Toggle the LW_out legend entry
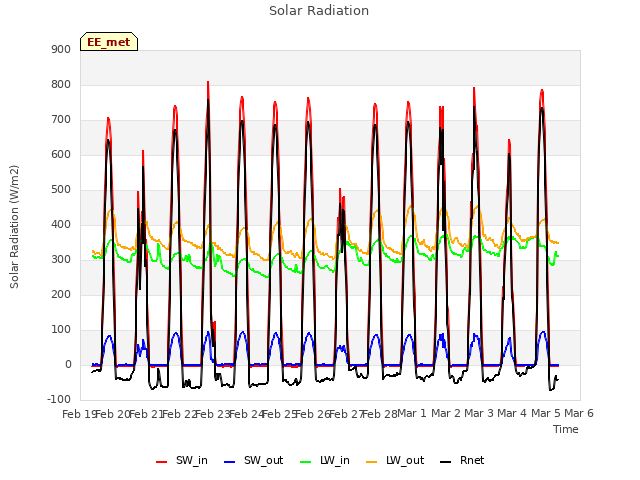 tap(395, 460)
